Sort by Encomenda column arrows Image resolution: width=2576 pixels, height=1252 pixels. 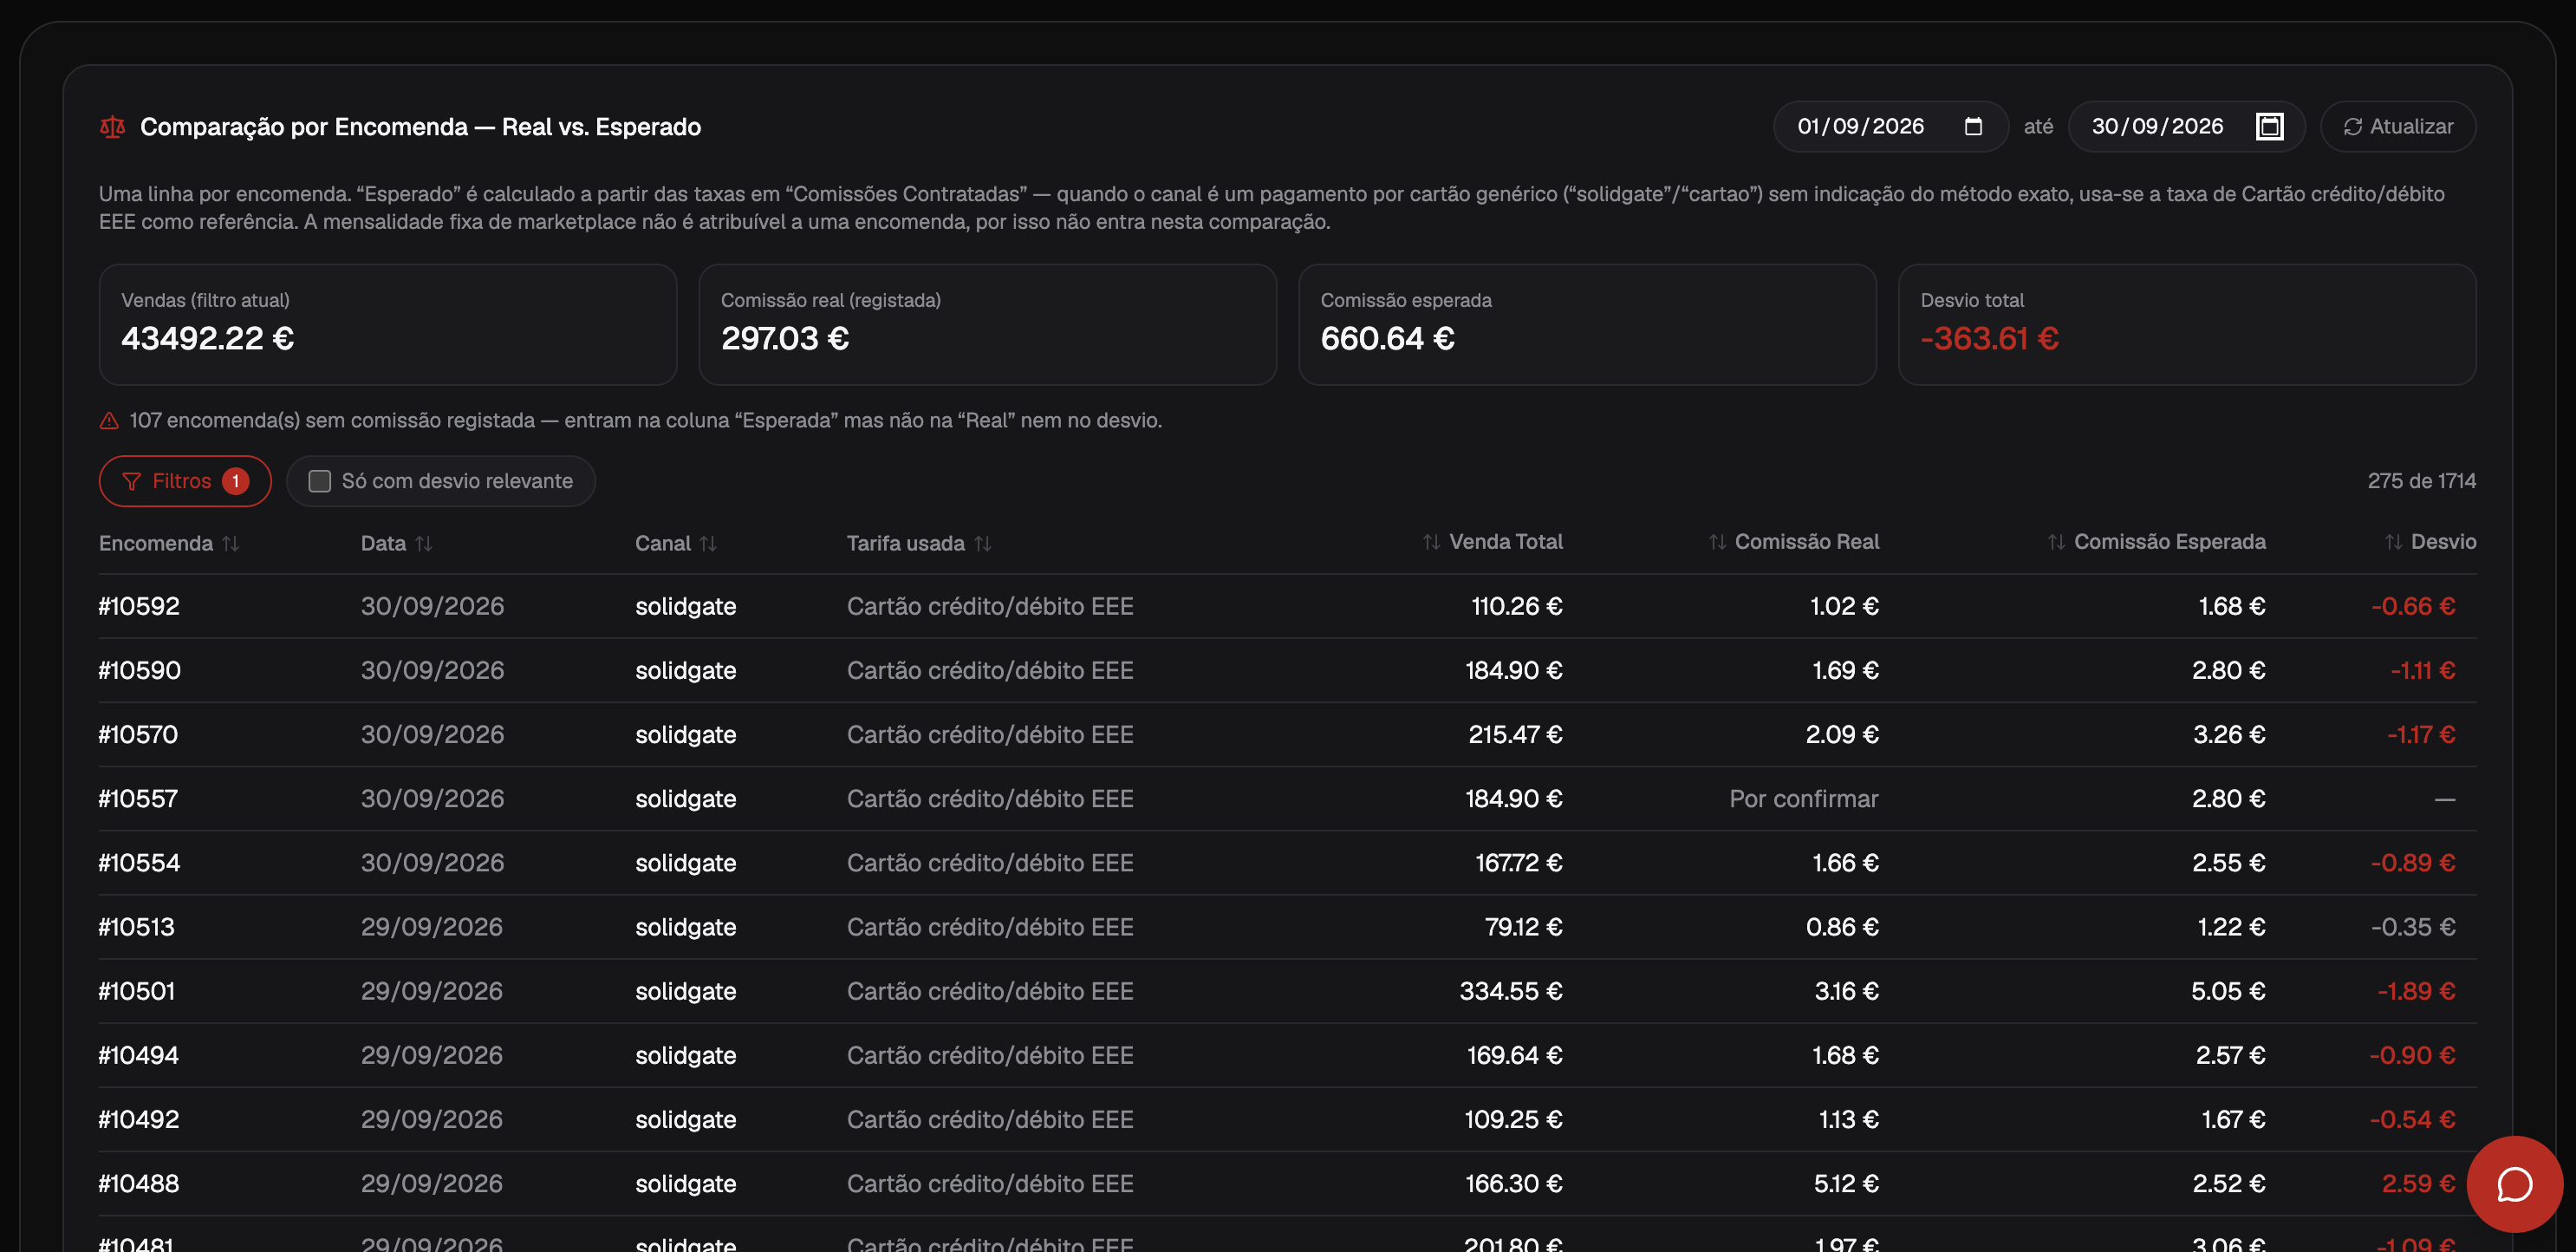tap(231, 543)
